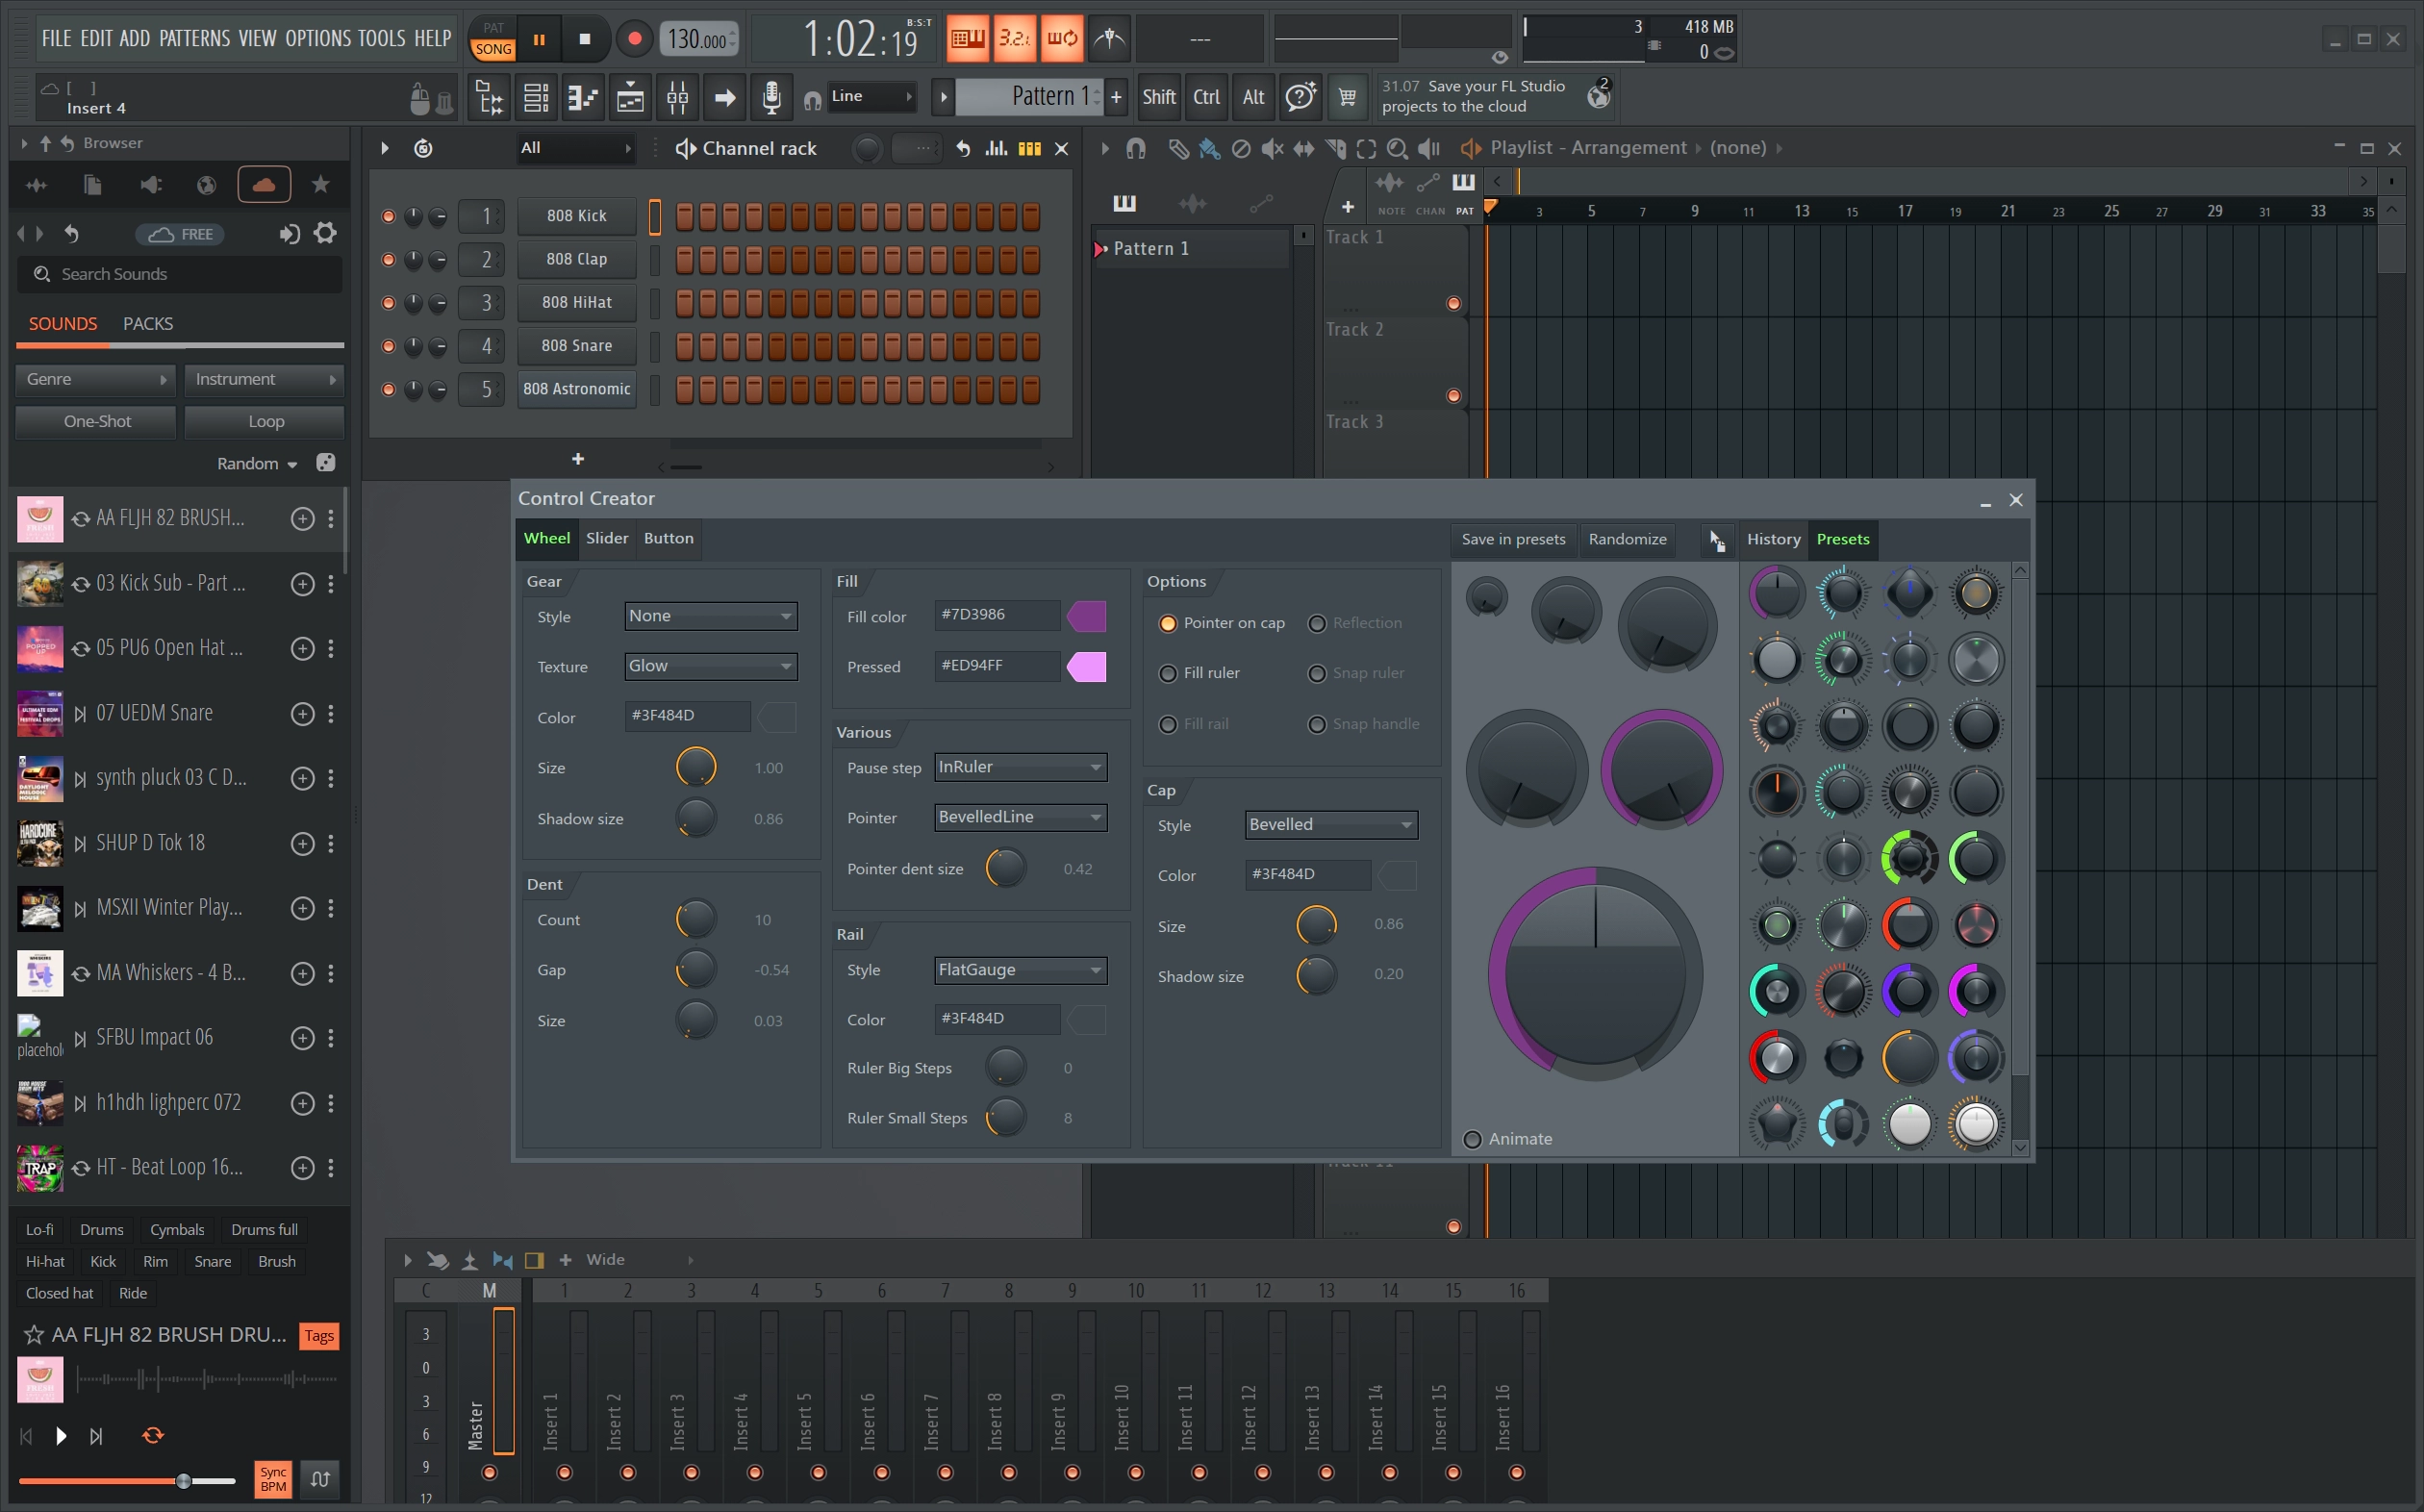Click the microphone recording icon
Screen dimensions: 2424x1512
click(771, 97)
